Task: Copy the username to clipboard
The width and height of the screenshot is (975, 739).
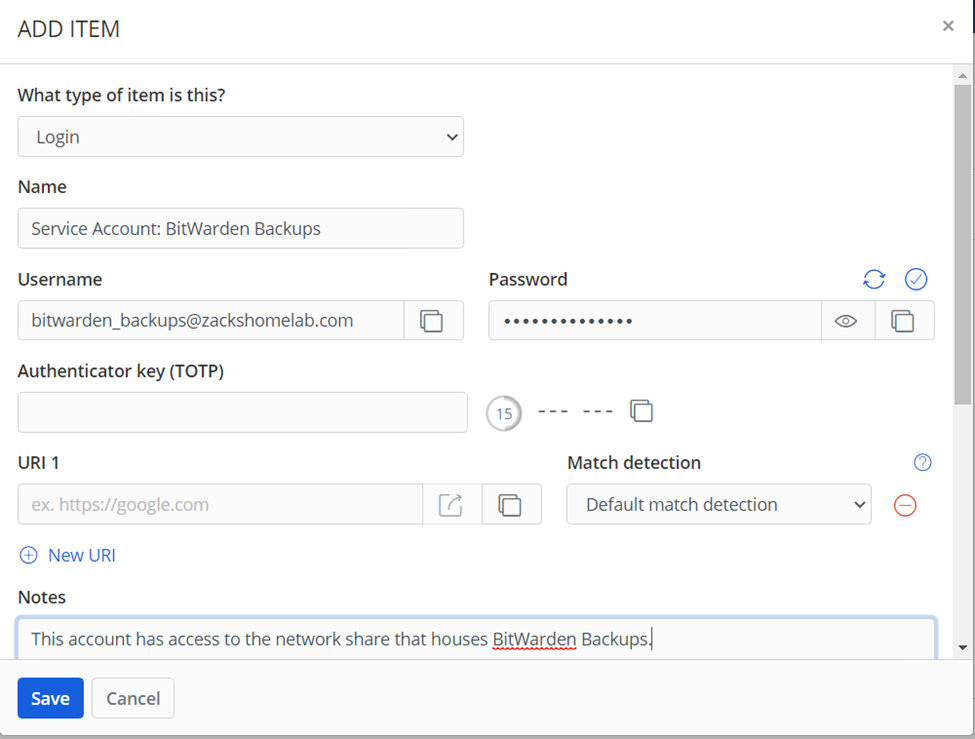Action: click(432, 321)
